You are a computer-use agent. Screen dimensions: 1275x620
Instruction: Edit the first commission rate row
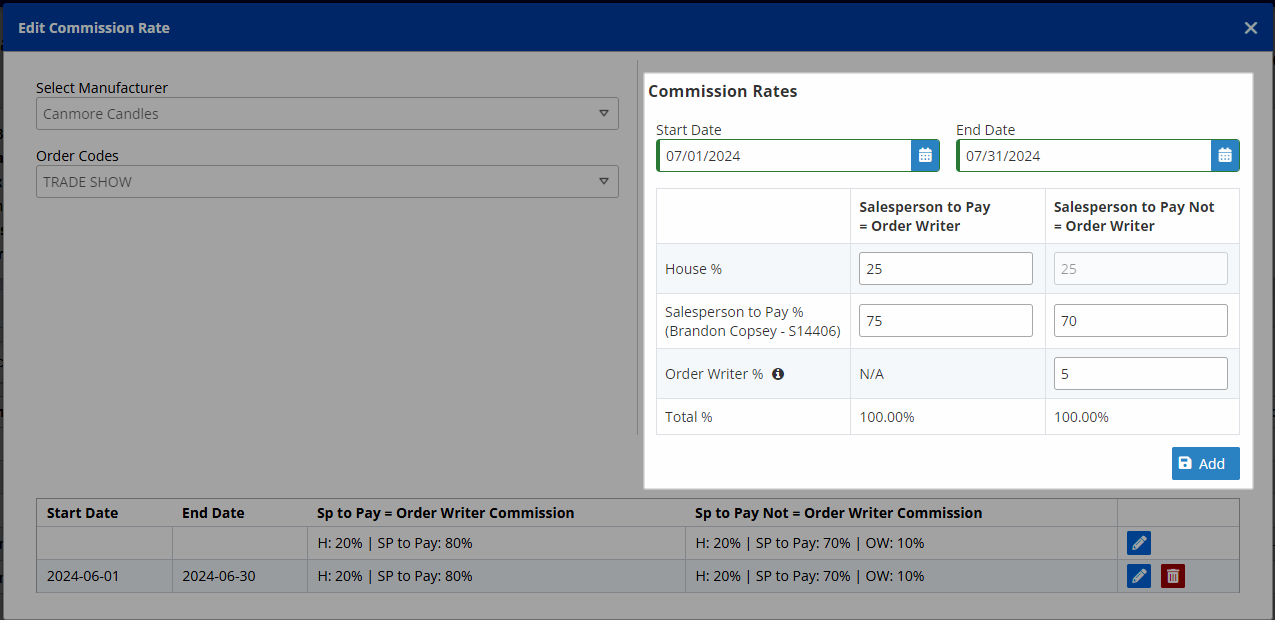coord(1138,543)
